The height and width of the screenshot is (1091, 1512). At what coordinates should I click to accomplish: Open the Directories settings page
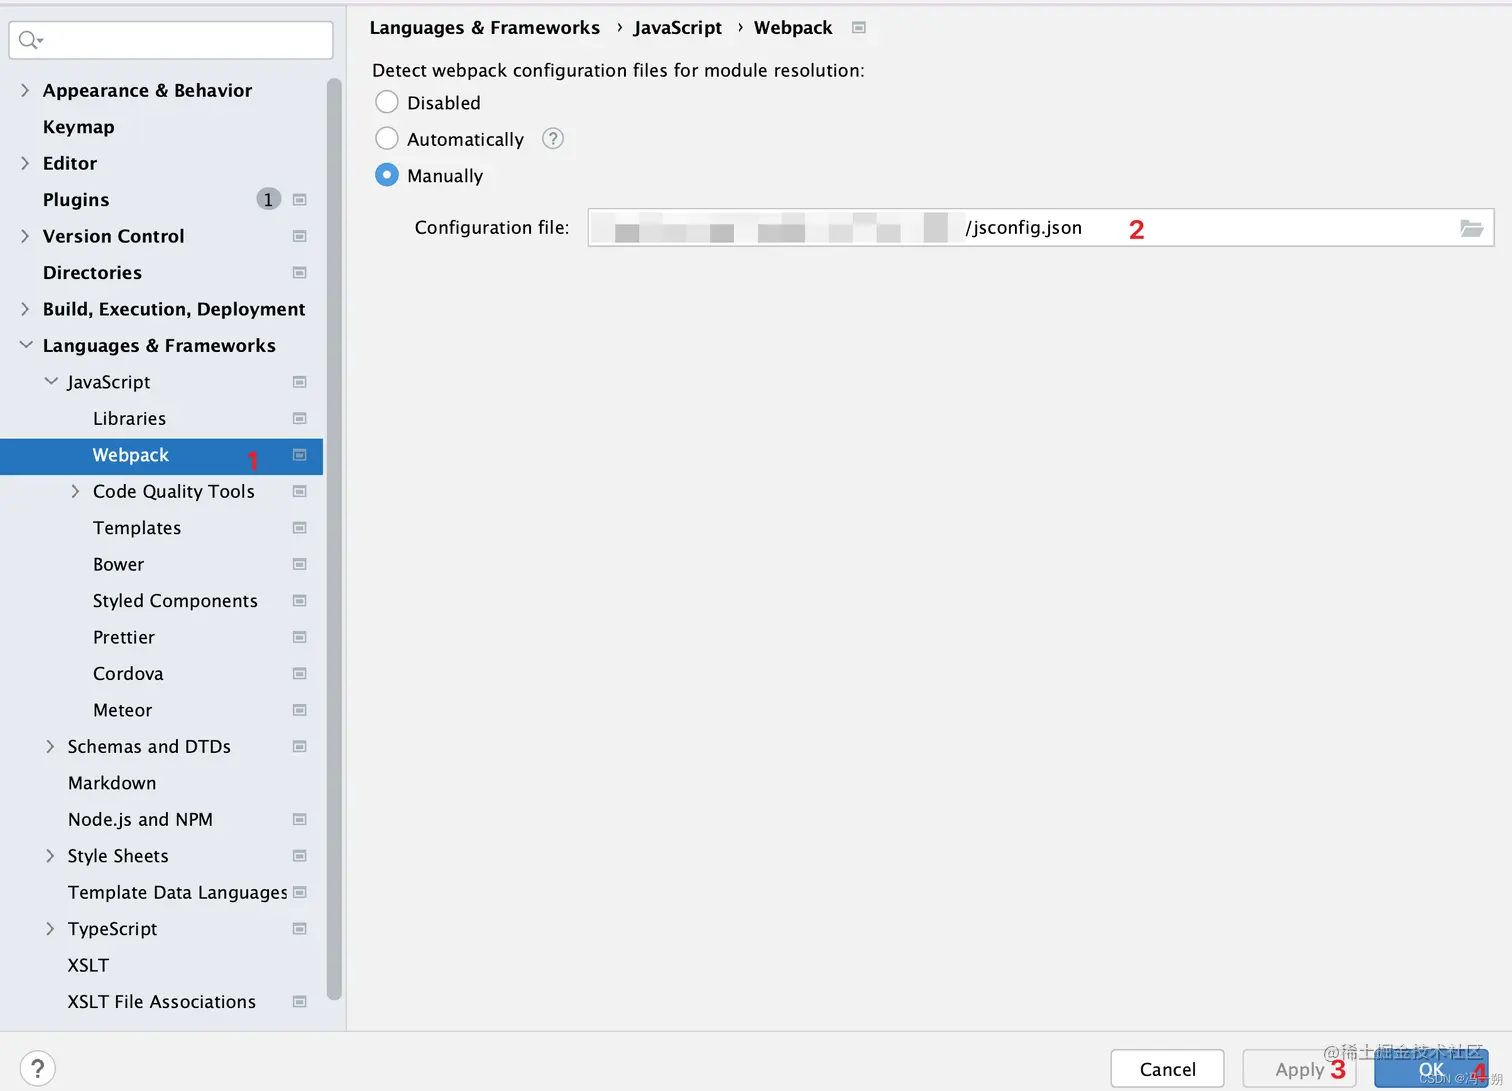[x=92, y=273]
